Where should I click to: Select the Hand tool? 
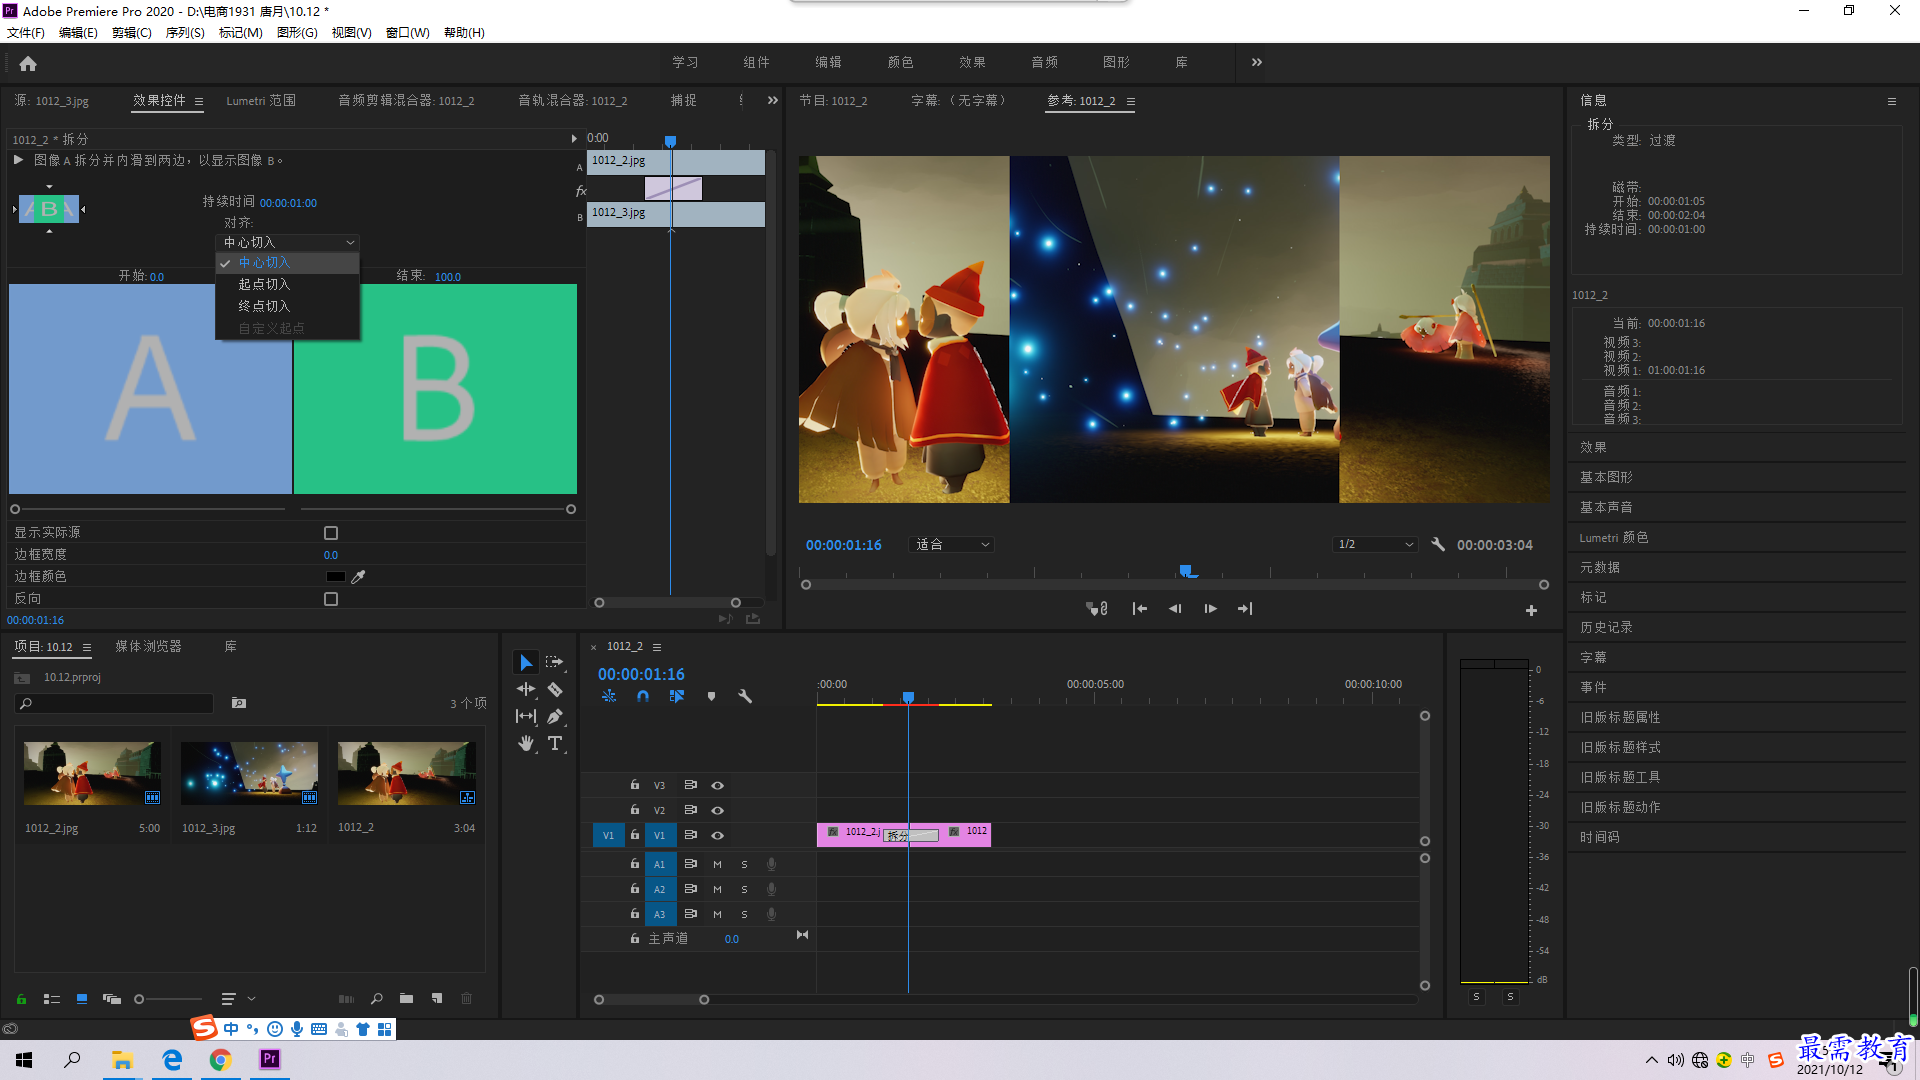click(x=526, y=744)
